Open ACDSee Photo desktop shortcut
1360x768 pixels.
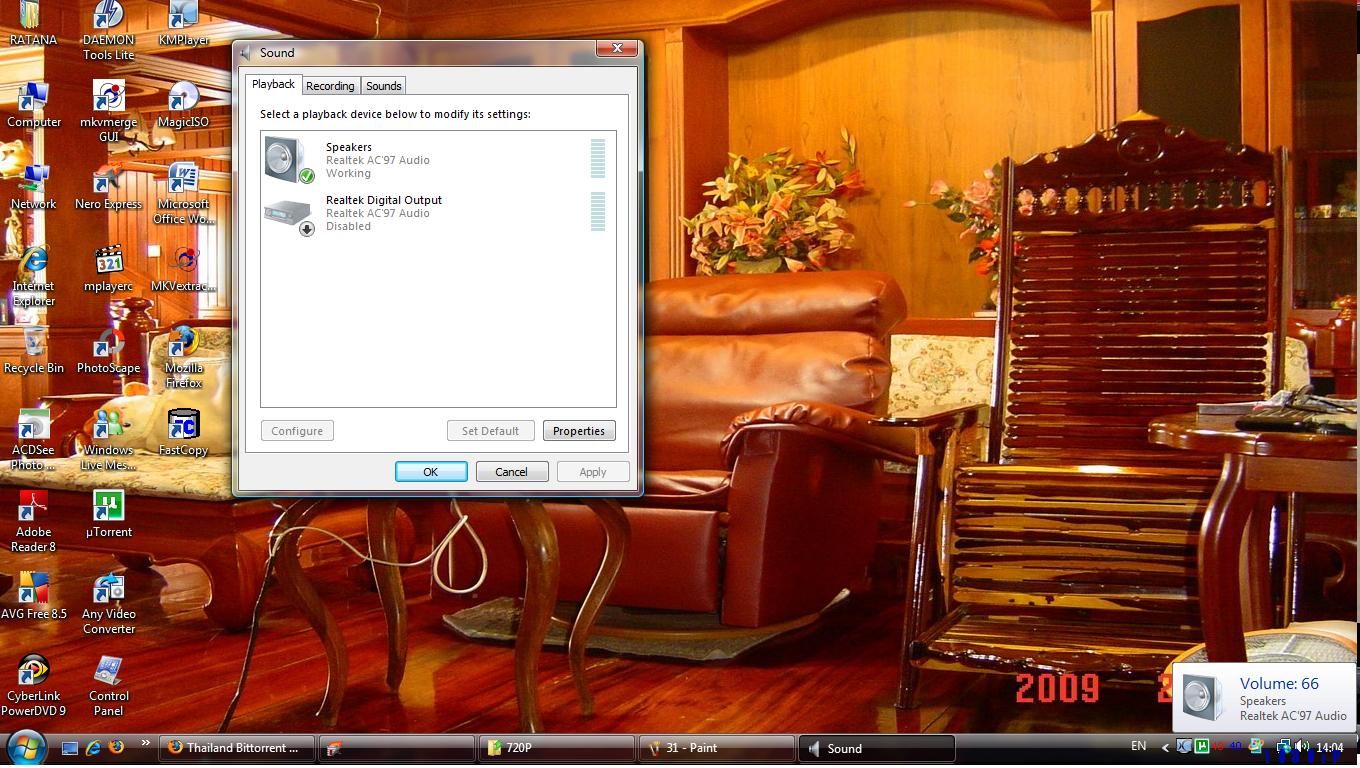click(x=34, y=440)
